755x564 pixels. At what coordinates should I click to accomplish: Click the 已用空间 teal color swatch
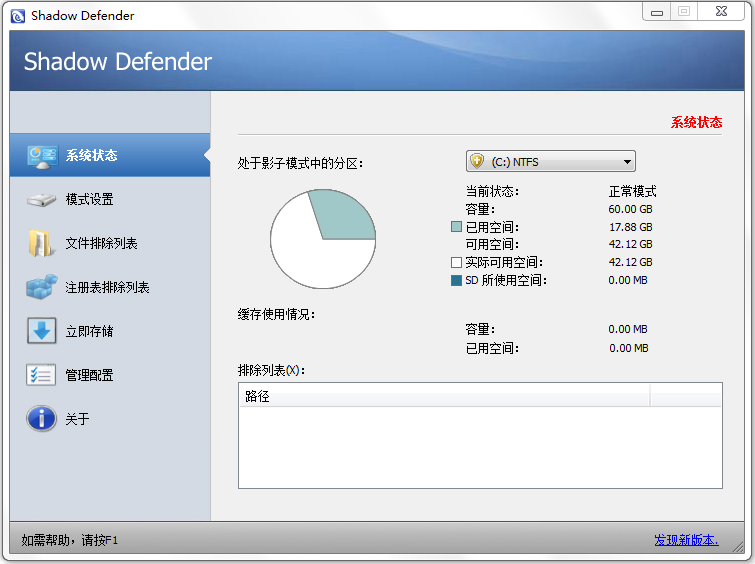[x=456, y=226]
